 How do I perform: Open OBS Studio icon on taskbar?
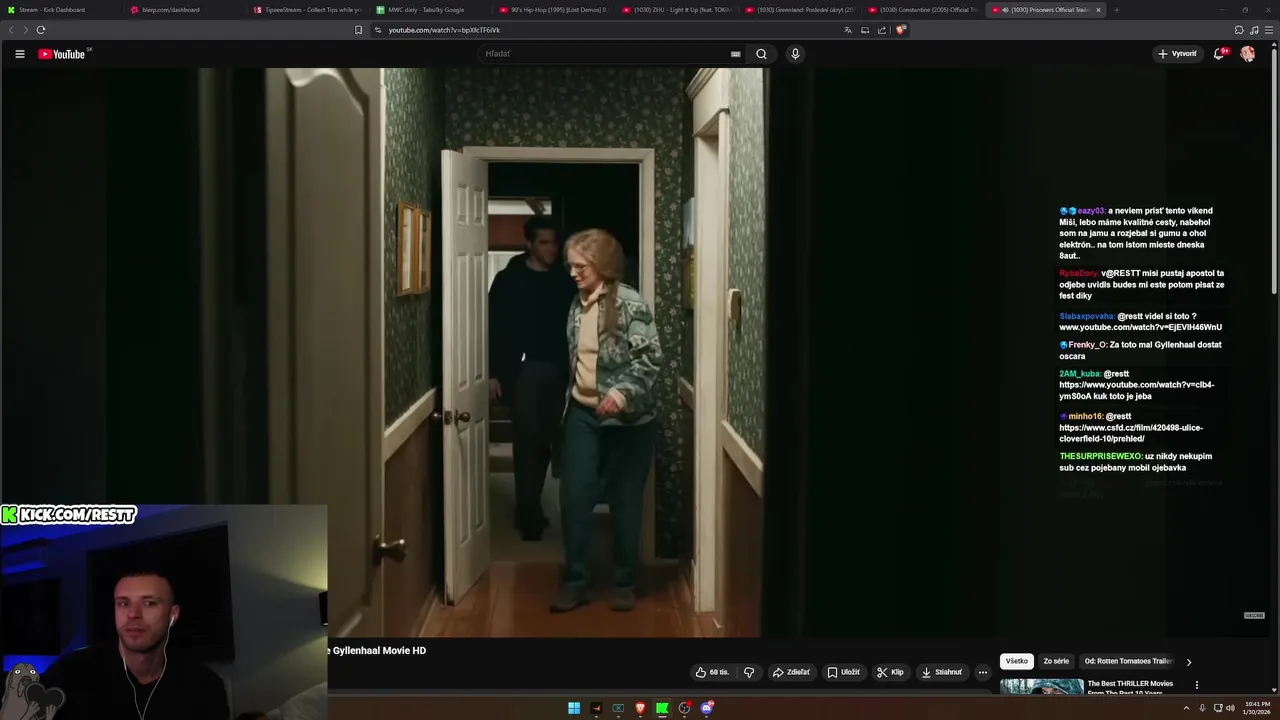click(x=684, y=708)
